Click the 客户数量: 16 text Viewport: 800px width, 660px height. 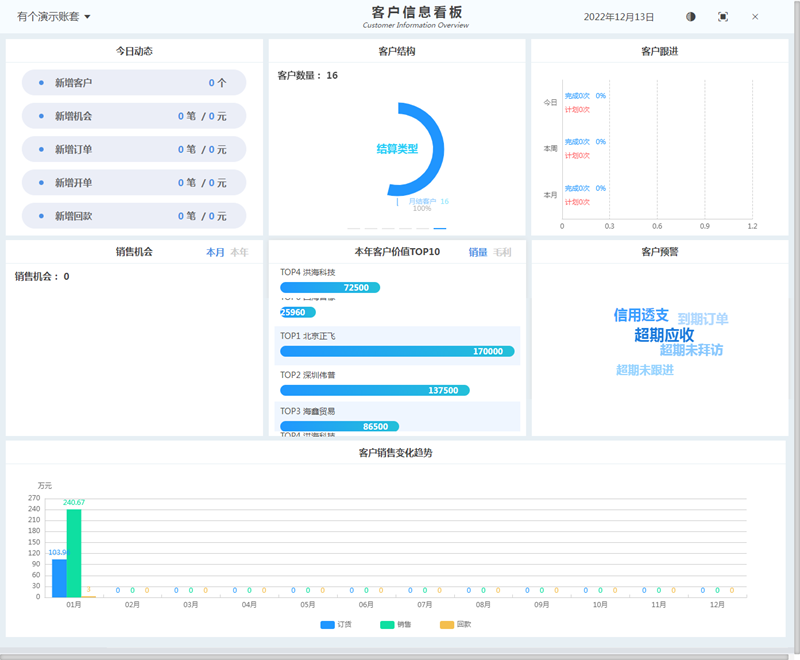pyautogui.click(x=307, y=75)
